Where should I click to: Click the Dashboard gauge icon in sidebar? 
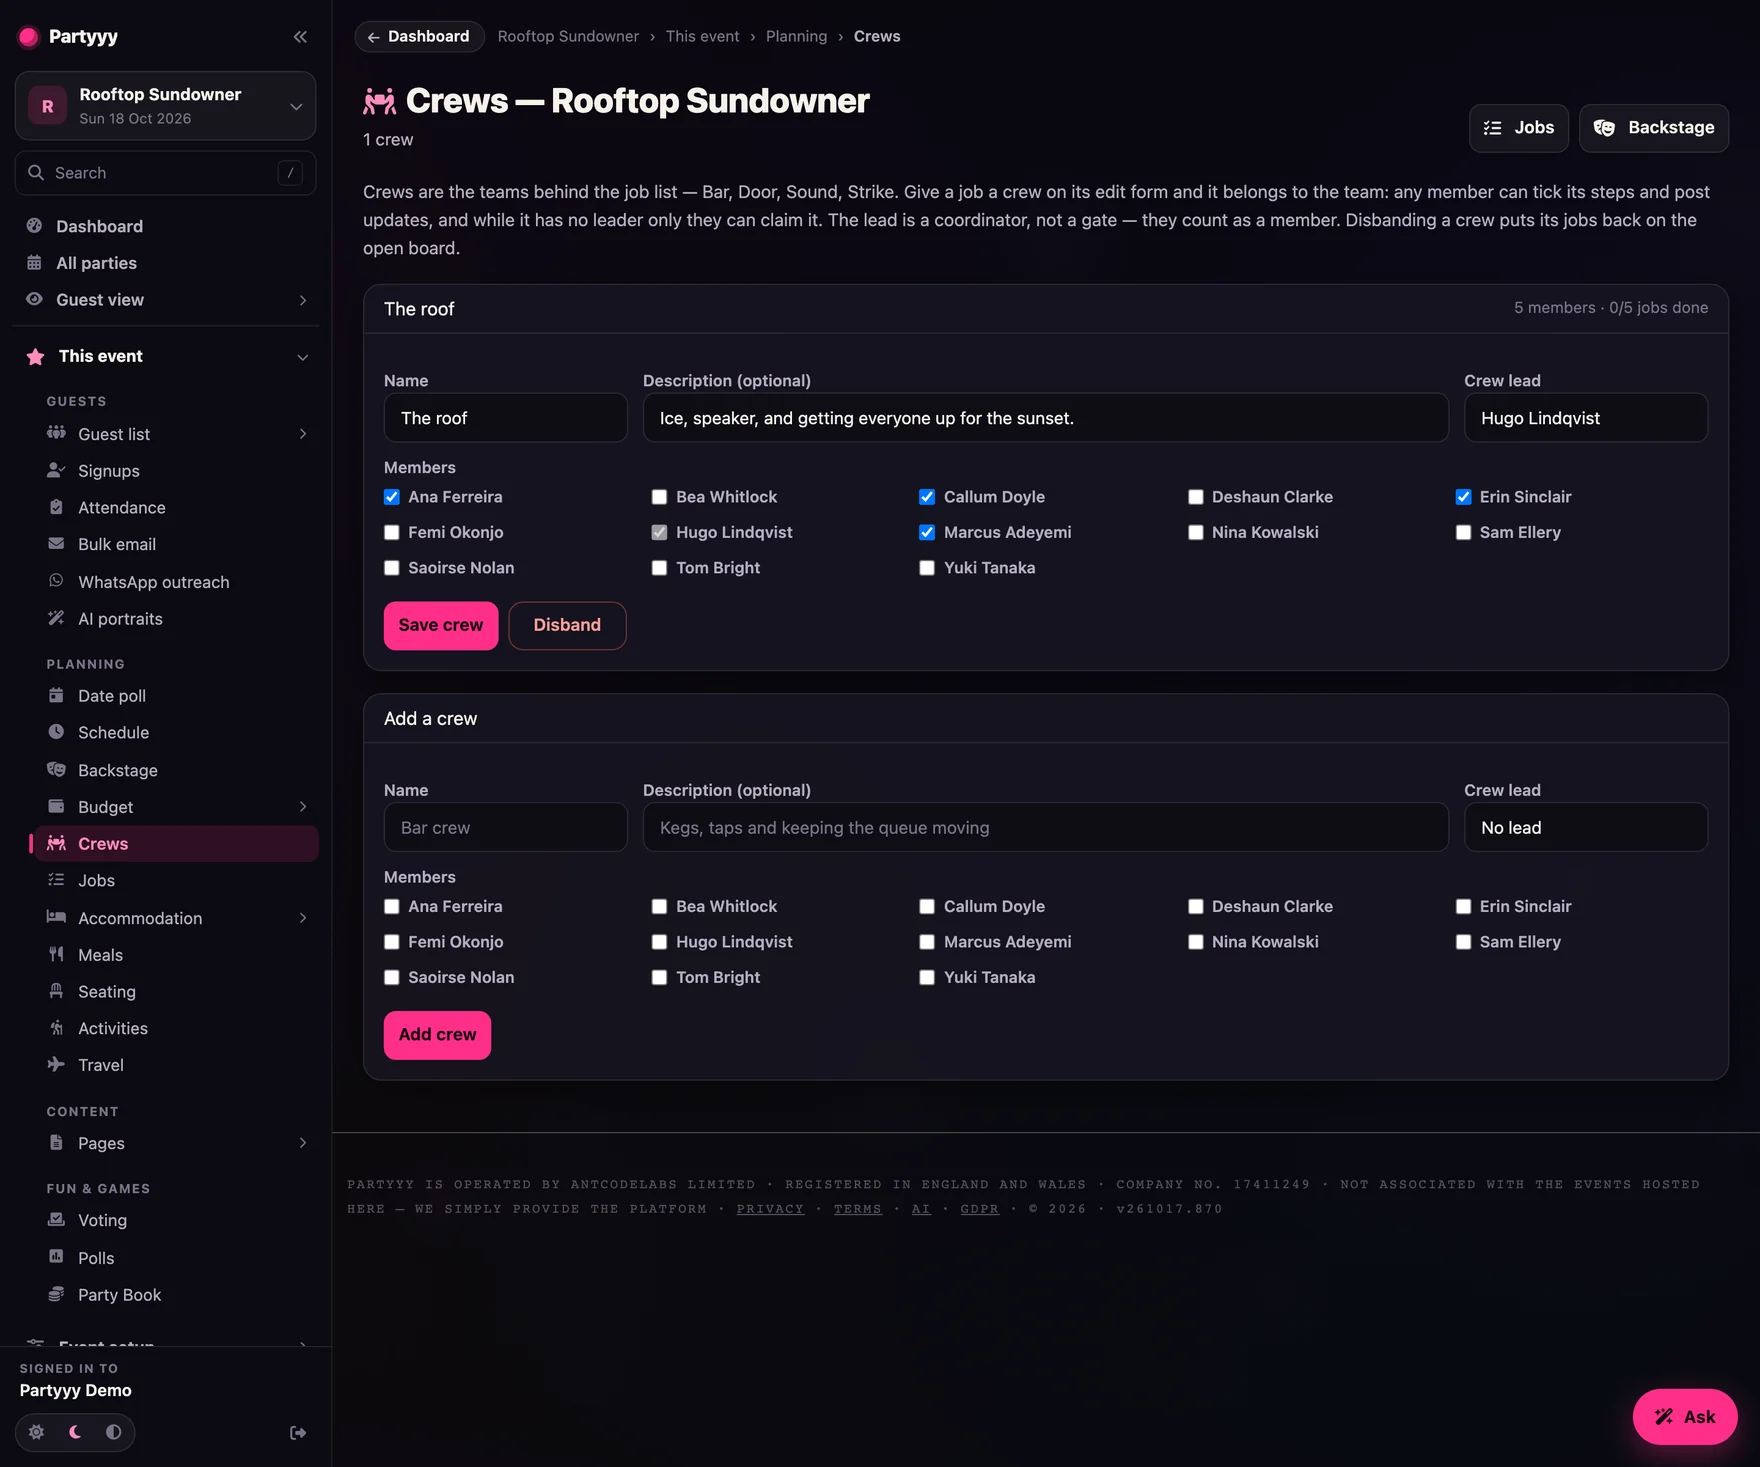tap(34, 226)
